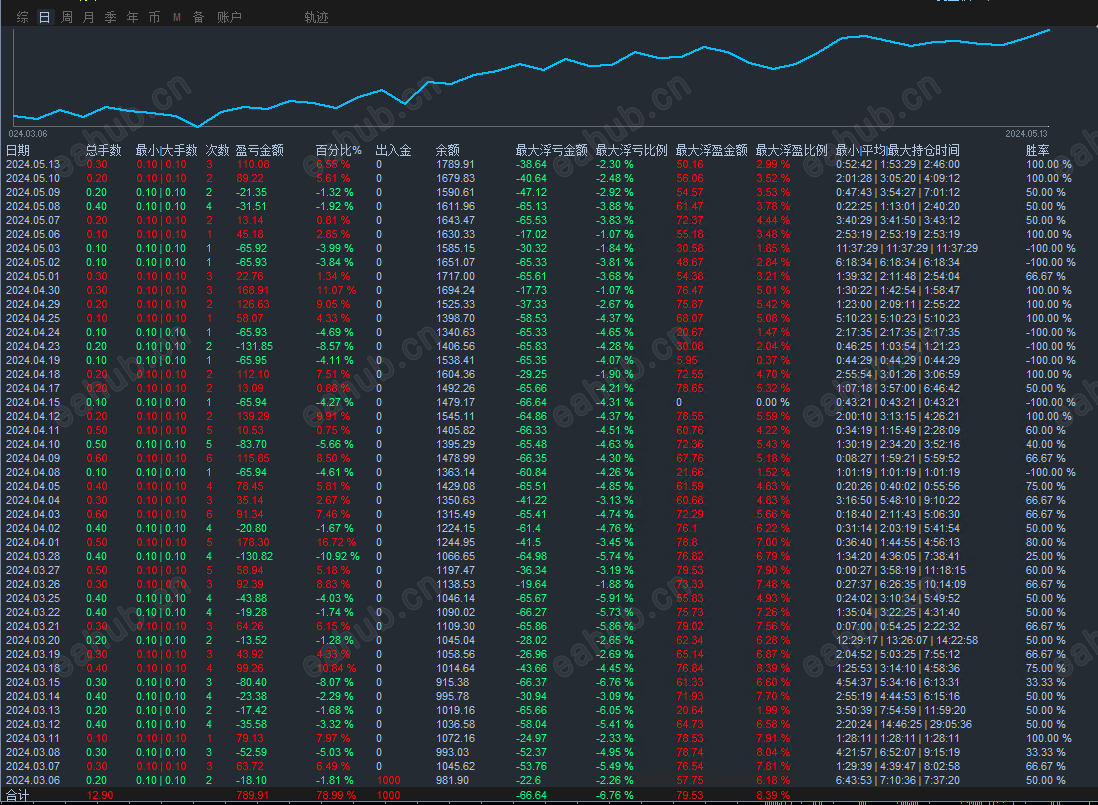Viewport: 1098px width, 805px height.
Task: Open the 周 weekly tab
Action: click(x=67, y=17)
